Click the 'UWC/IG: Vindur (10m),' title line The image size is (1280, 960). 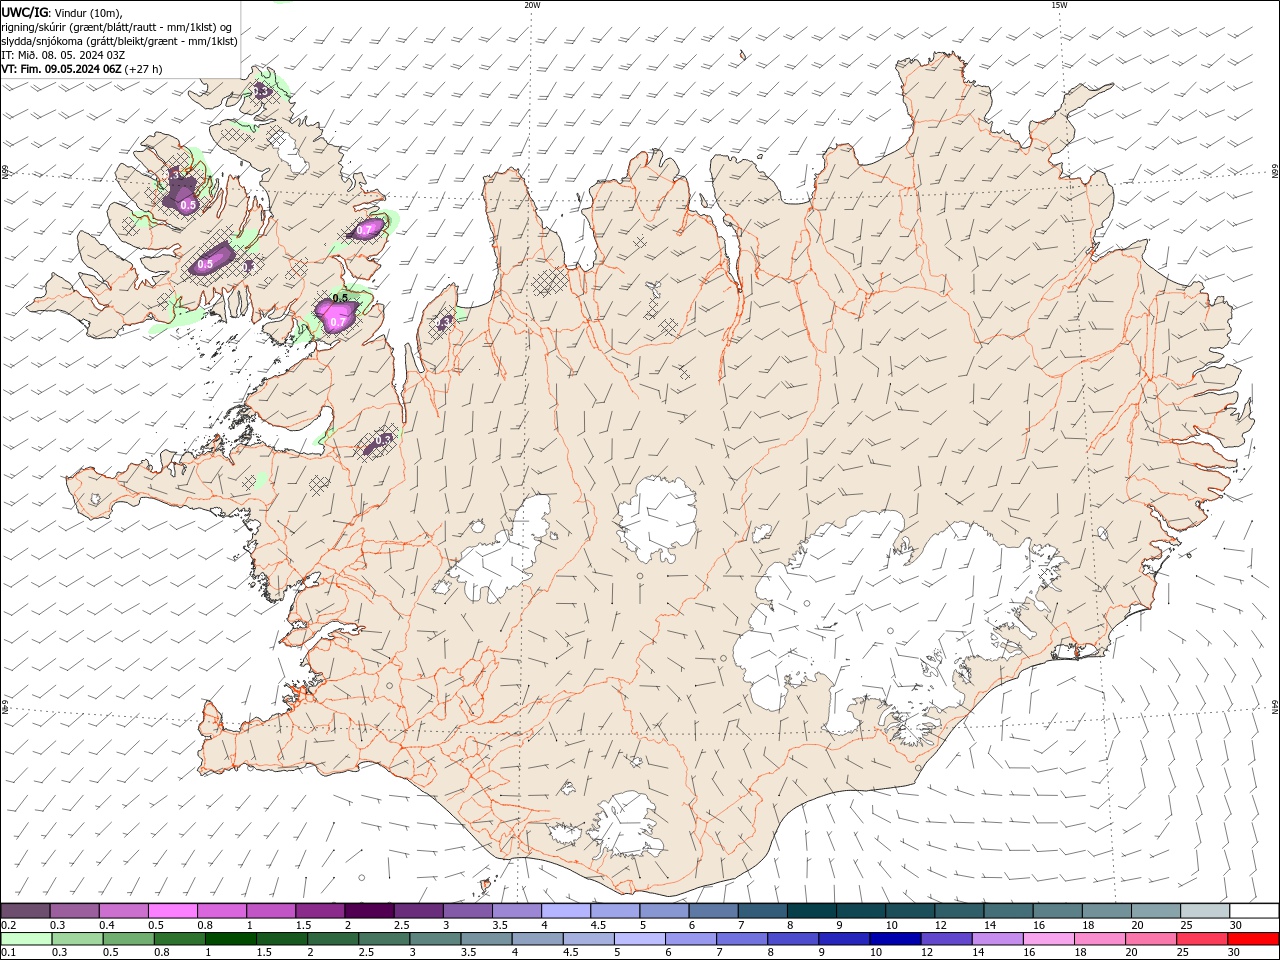(x=61, y=12)
